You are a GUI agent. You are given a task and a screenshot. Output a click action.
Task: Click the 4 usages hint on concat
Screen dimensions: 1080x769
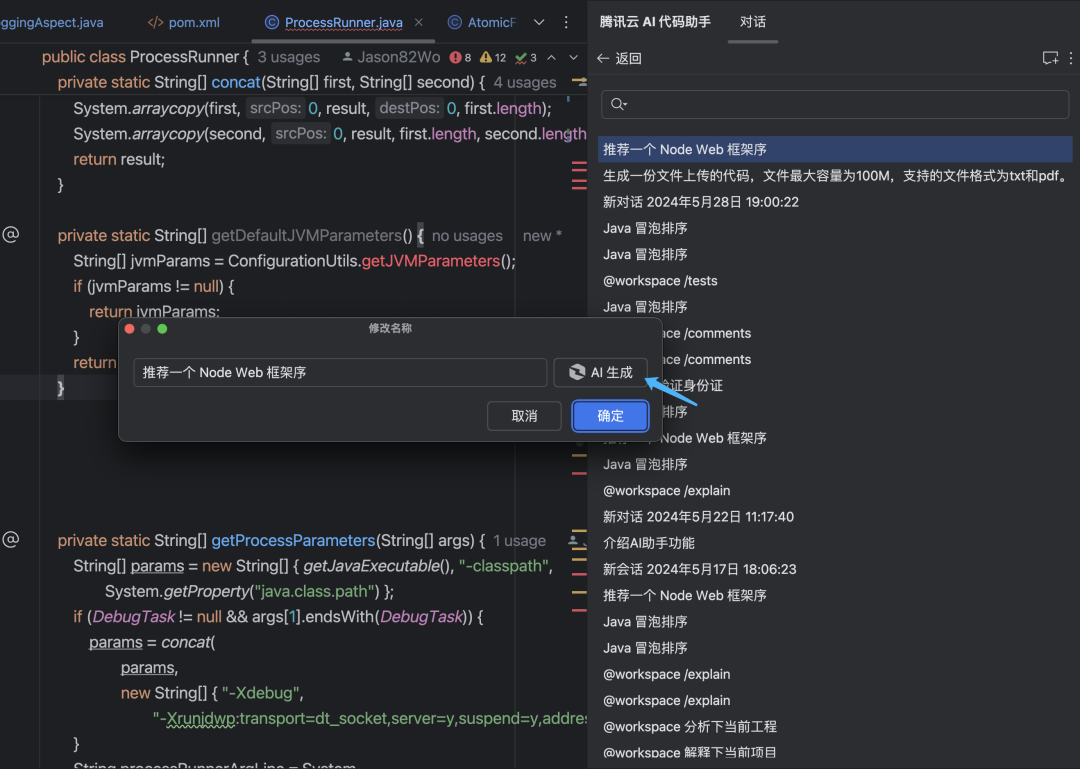pyautogui.click(x=525, y=83)
